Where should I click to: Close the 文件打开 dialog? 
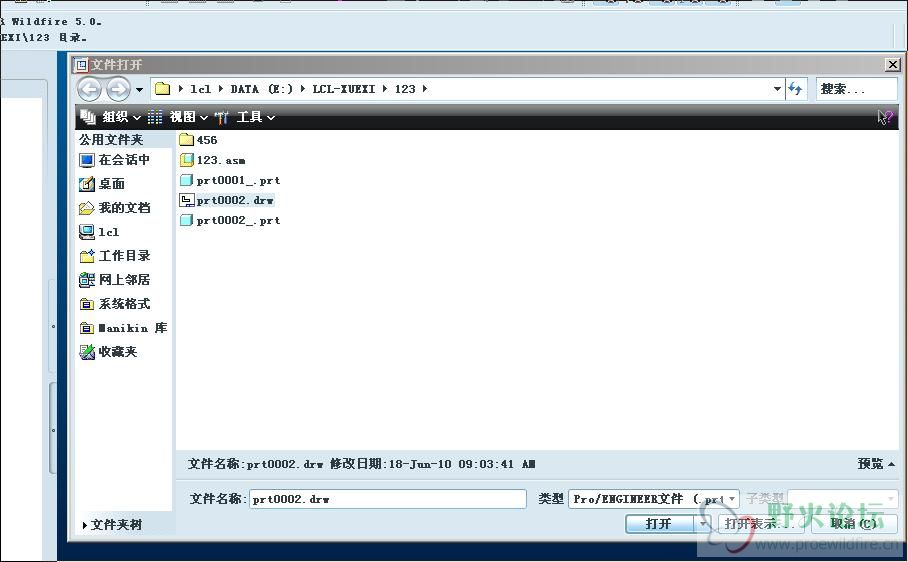click(893, 65)
